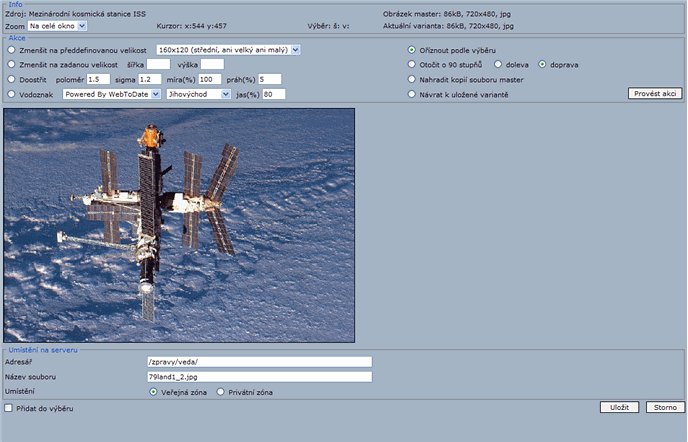The image size is (688, 442).
Task: Select the 'Privátní zóna' radio button
Action: pos(221,392)
